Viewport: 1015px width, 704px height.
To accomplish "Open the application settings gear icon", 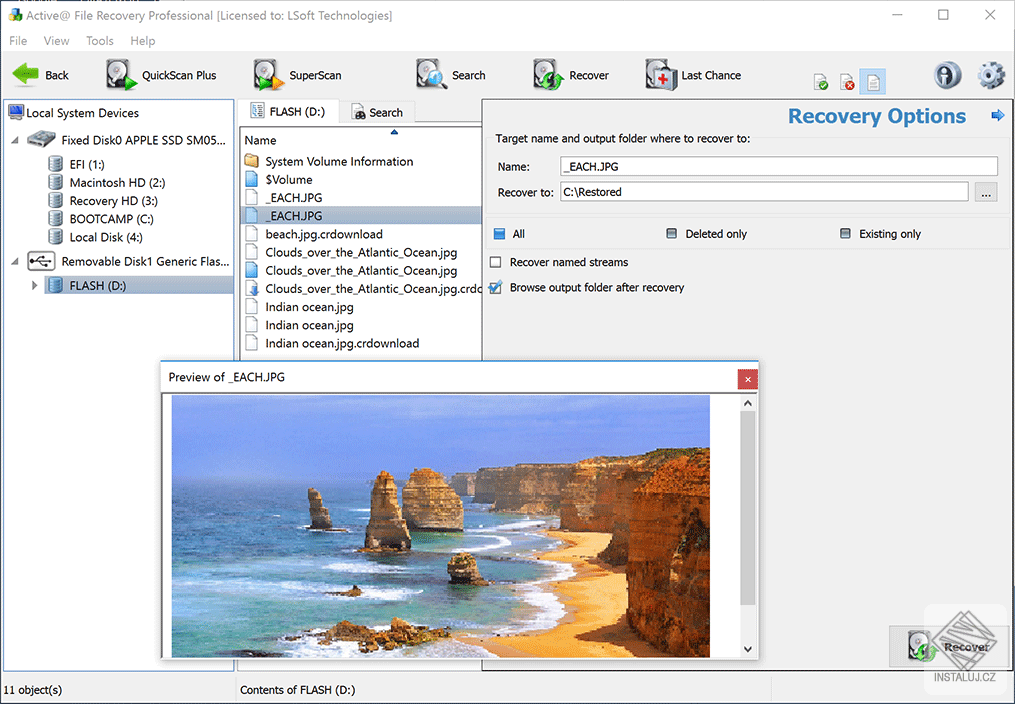I will point(990,75).
